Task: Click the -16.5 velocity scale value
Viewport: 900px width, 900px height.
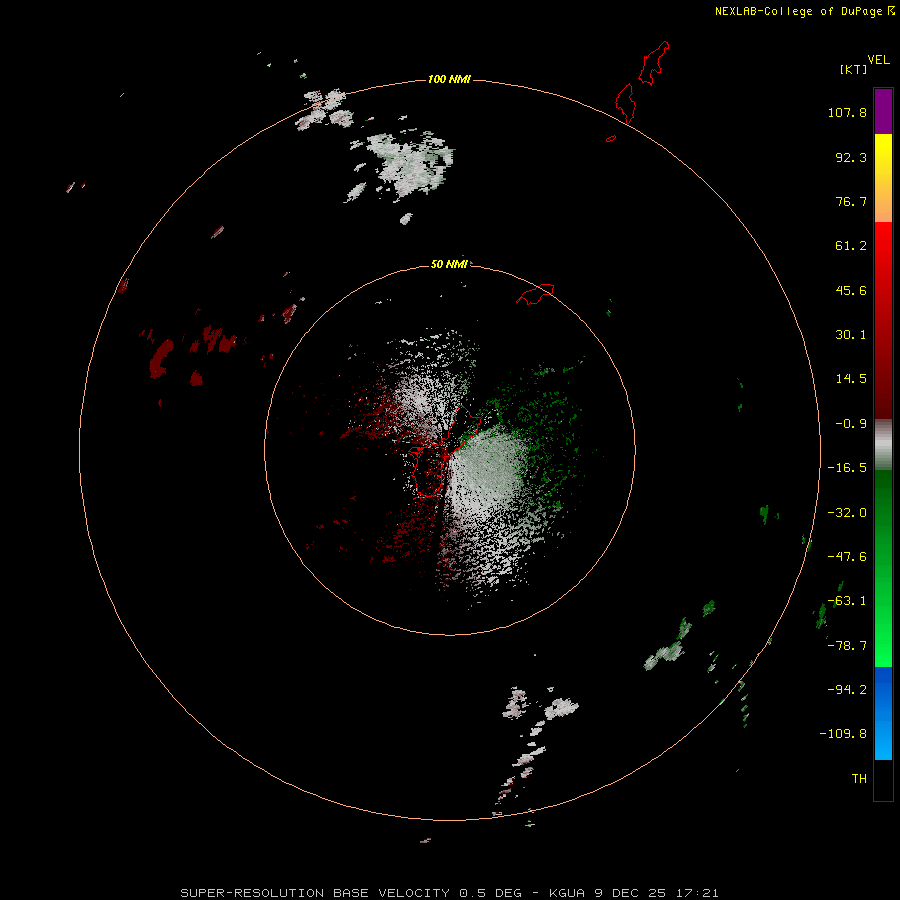Action: (x=847, y=468)
